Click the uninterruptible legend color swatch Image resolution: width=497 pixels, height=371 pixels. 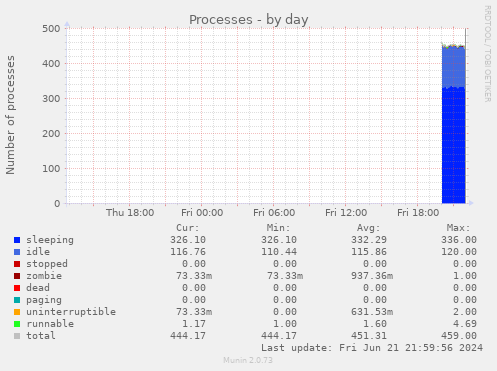pos(17,312)
